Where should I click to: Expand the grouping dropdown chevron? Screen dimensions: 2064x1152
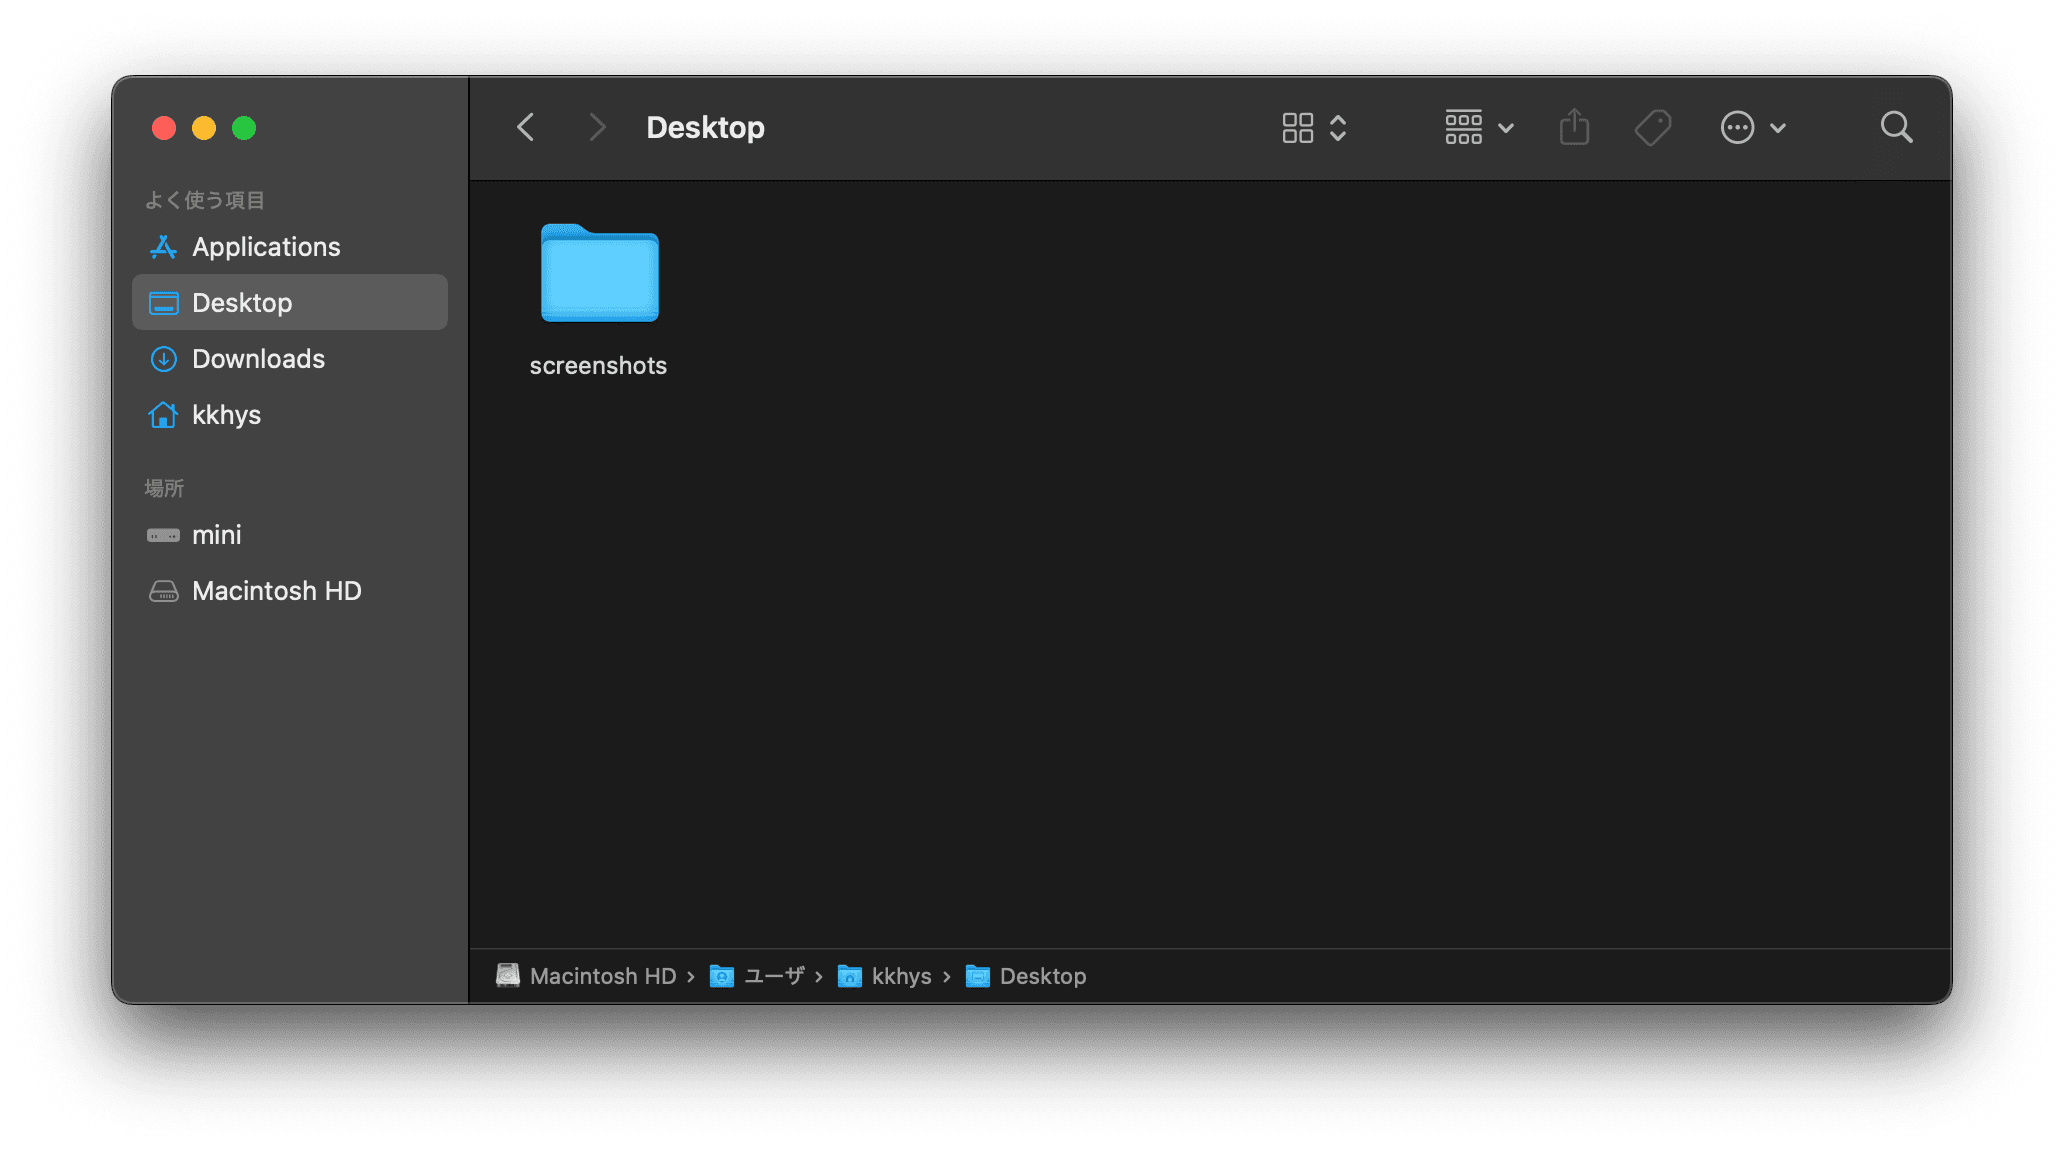click(x=1506, y=128)
